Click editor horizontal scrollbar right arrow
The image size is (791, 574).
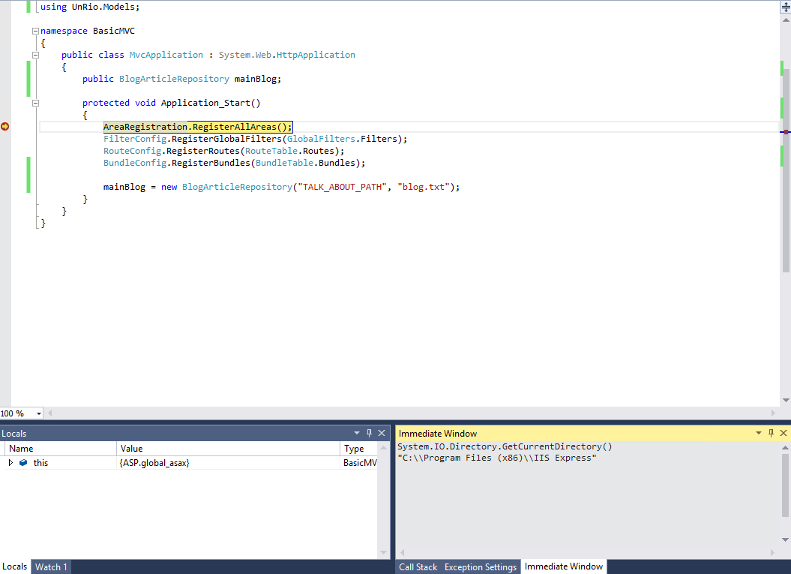pyautogui.click(x=773, y=413)
